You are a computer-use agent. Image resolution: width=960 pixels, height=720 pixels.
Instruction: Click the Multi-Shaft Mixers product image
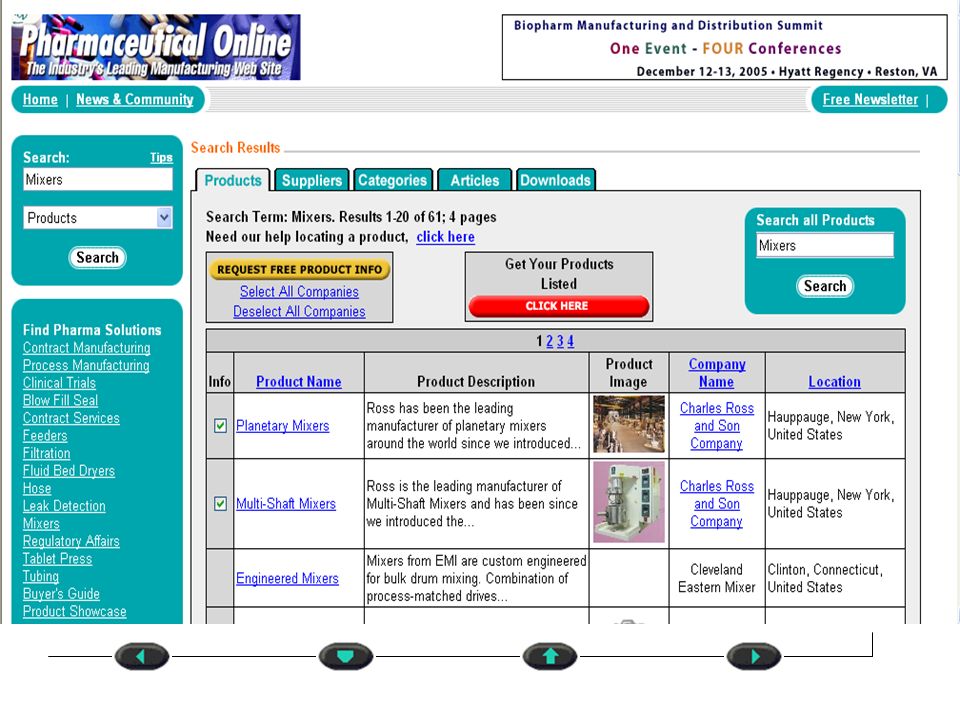[629, 502]
